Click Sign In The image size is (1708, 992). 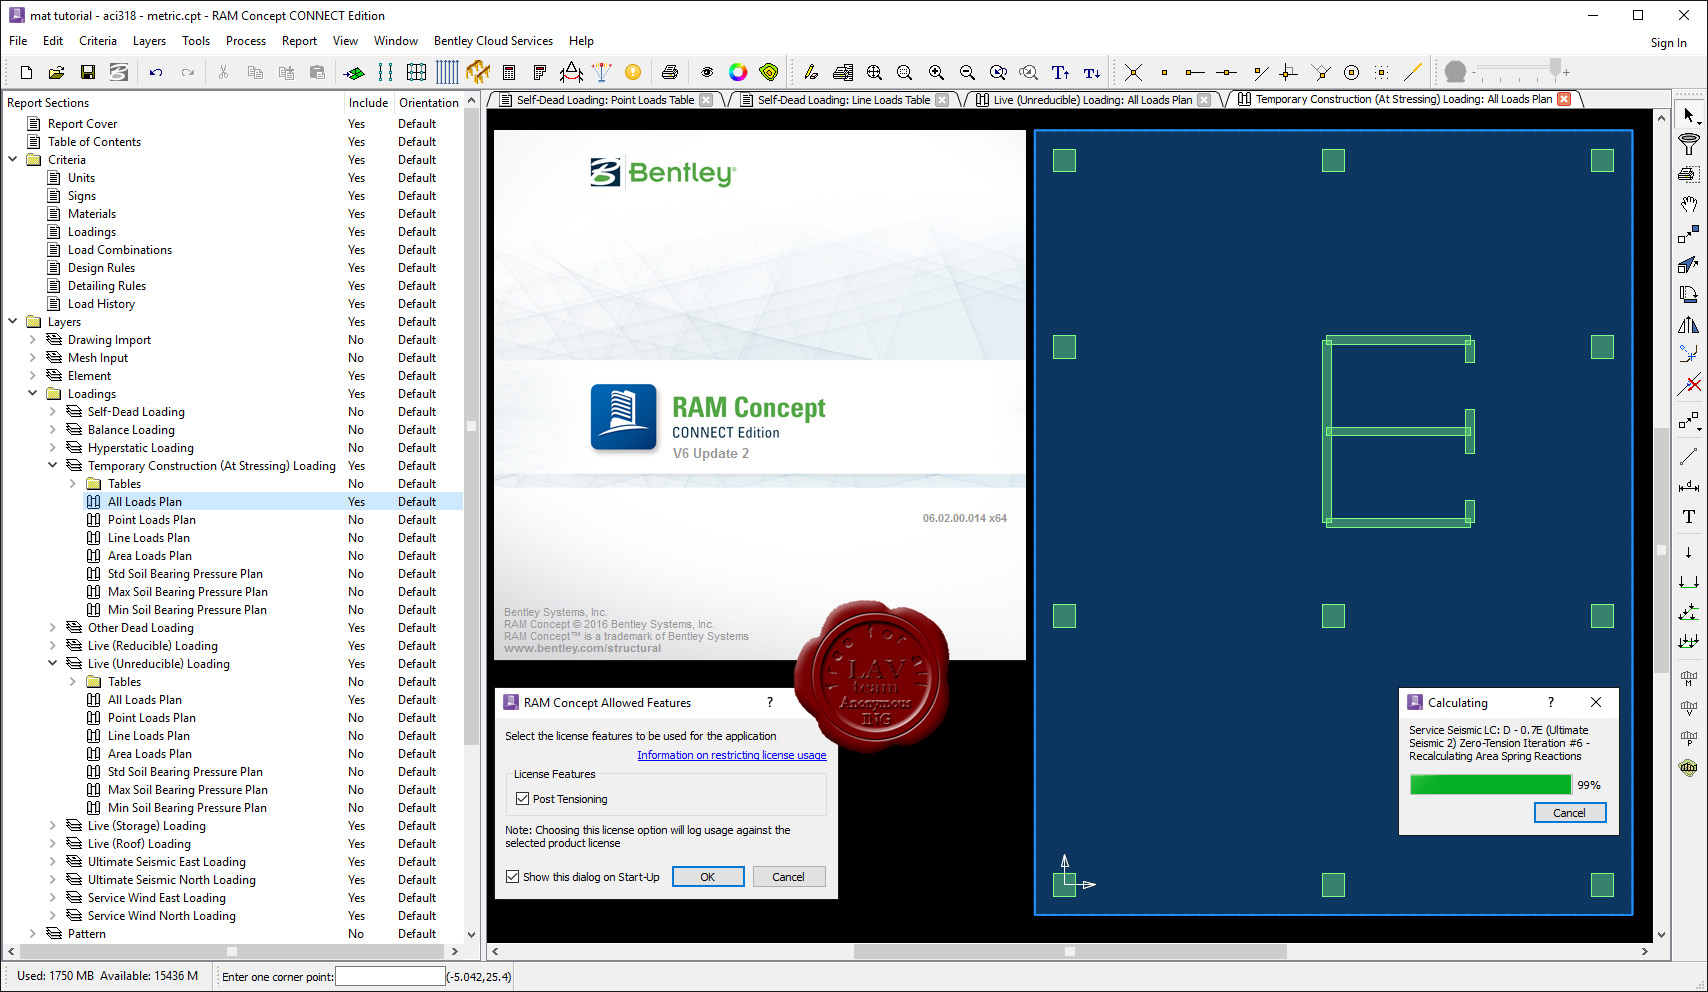tap(1668, 43)
